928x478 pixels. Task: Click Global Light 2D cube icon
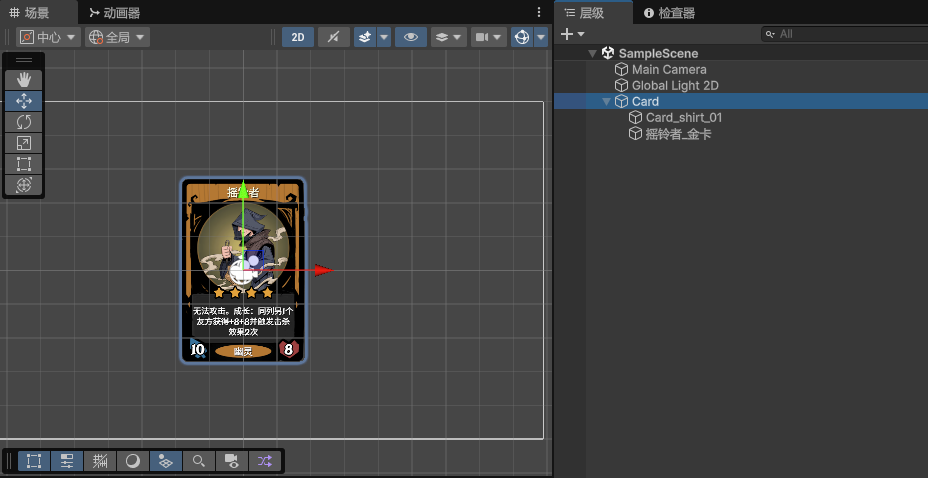coord(621,85)
